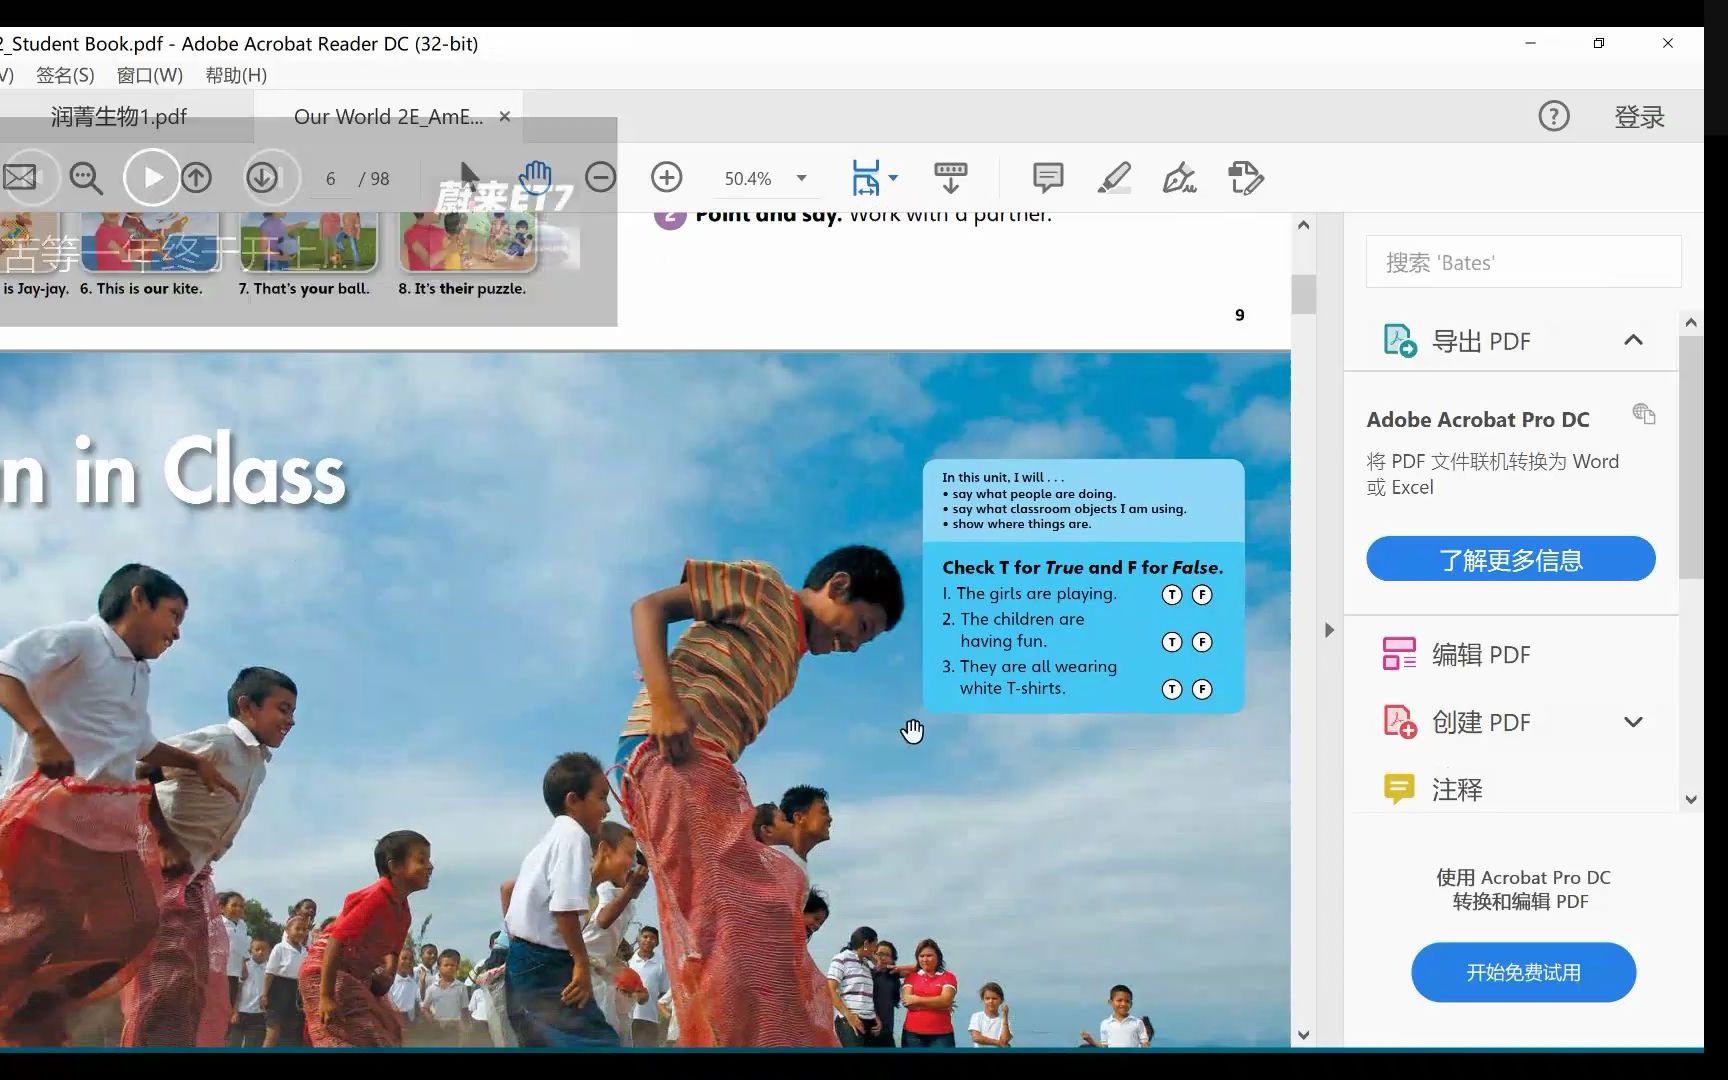1728x1080 pixels.
Task: Click the fit page width icon
Action: pyautogui.click(x=865, y=178)
